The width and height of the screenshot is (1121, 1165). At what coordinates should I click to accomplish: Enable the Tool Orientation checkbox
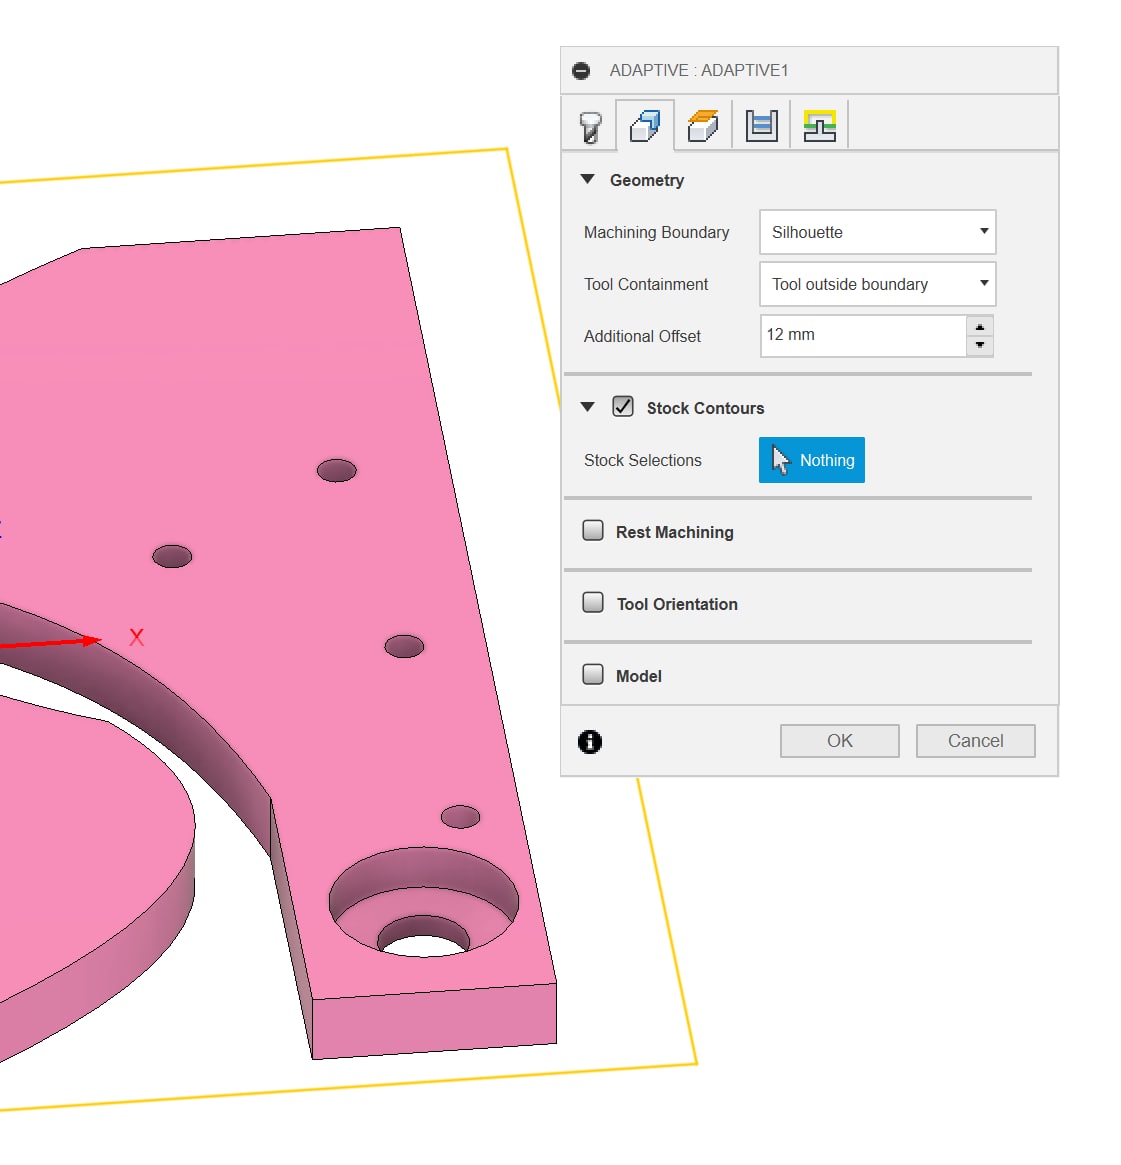coord(593,602)
